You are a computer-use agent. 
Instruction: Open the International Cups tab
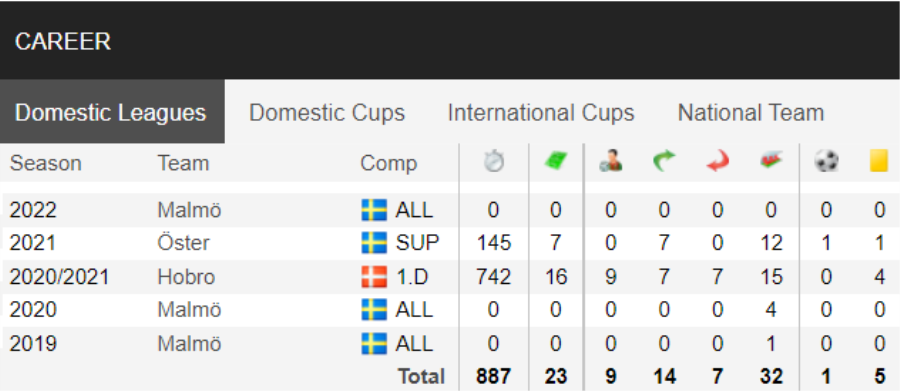(541, 113)
